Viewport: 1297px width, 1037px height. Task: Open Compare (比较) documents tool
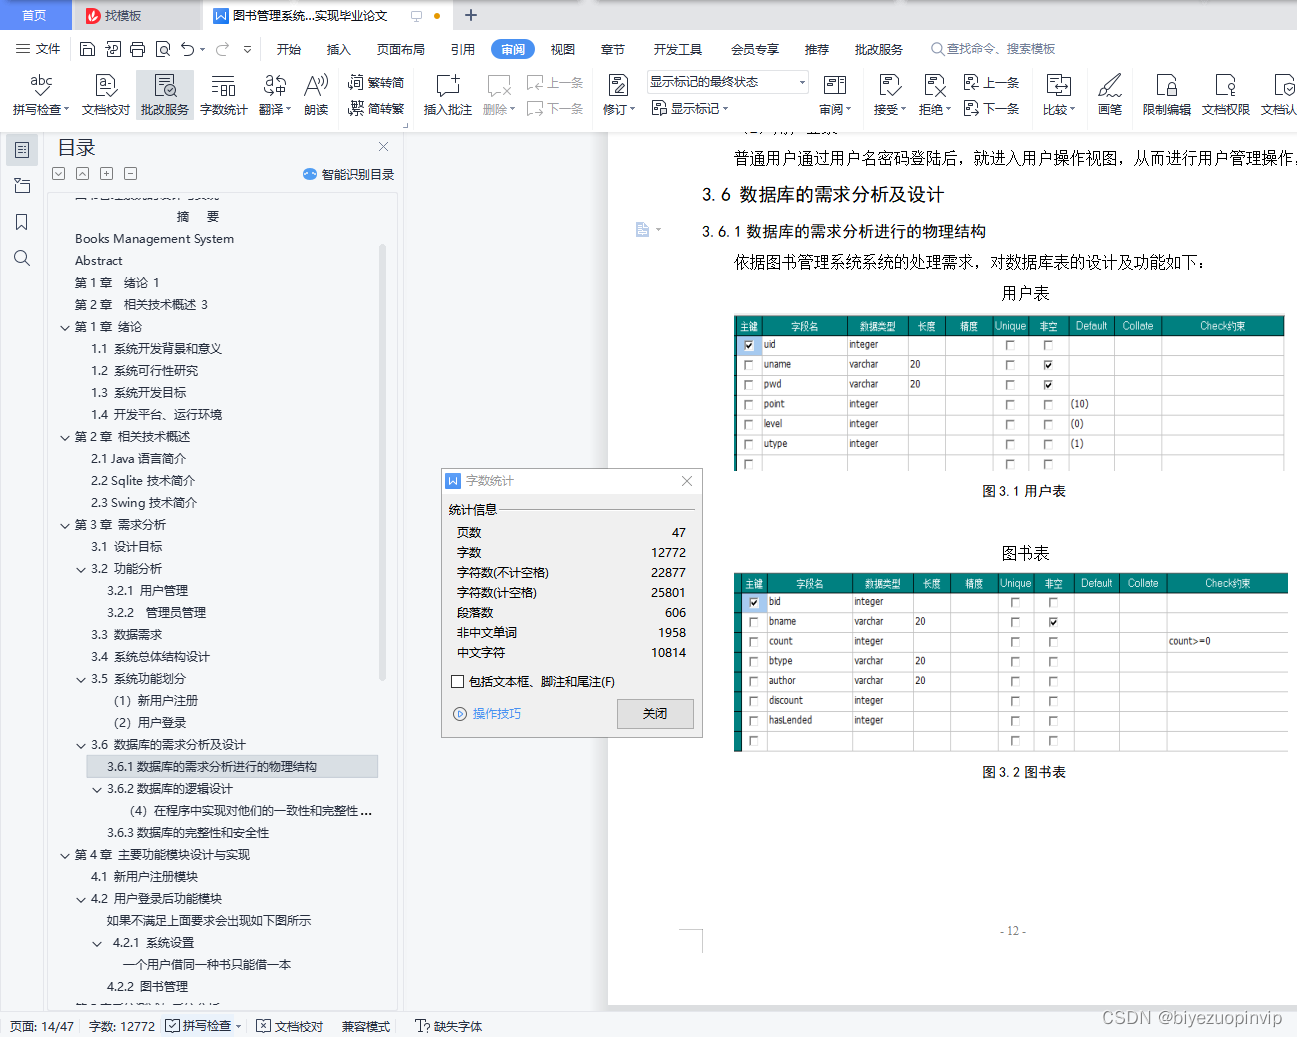(x=1059, y=95)
